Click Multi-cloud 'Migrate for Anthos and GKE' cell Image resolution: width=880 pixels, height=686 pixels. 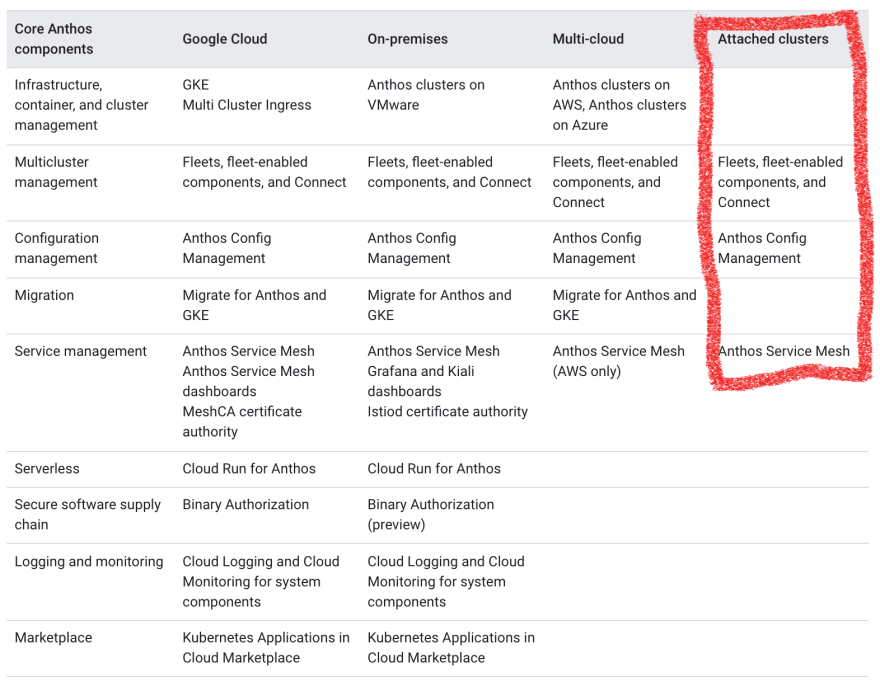(x=625, y=305)
